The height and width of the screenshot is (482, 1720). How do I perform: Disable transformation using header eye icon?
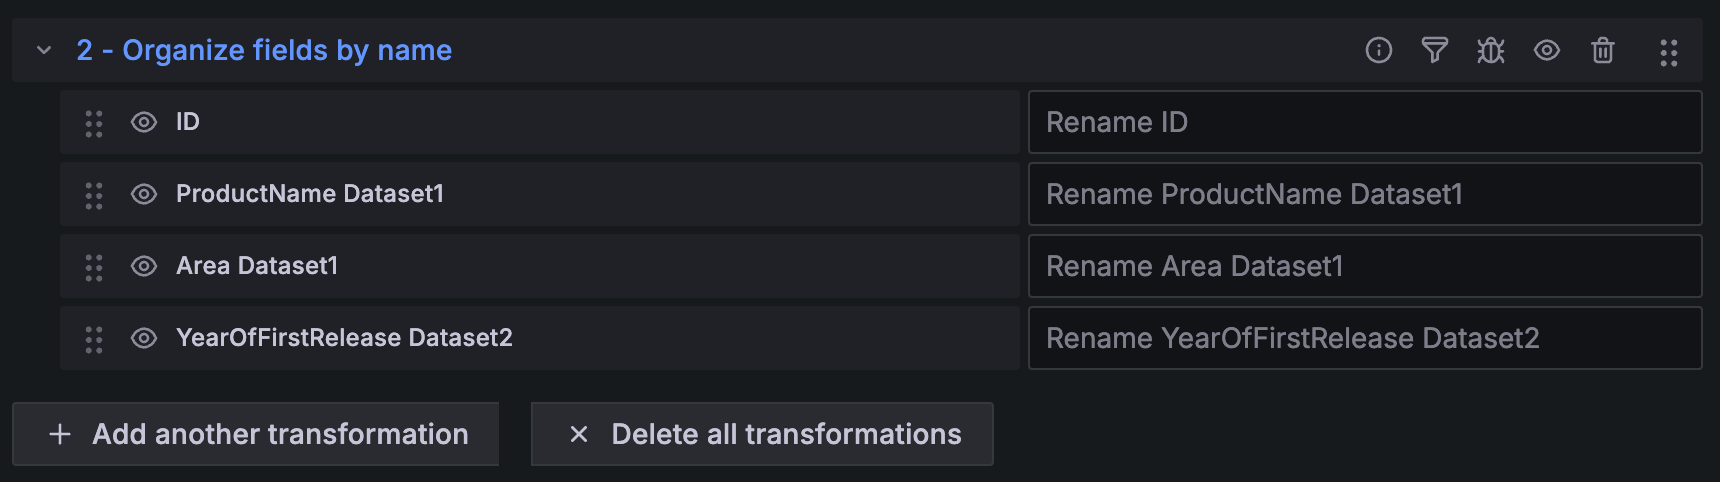(1546, 50)
